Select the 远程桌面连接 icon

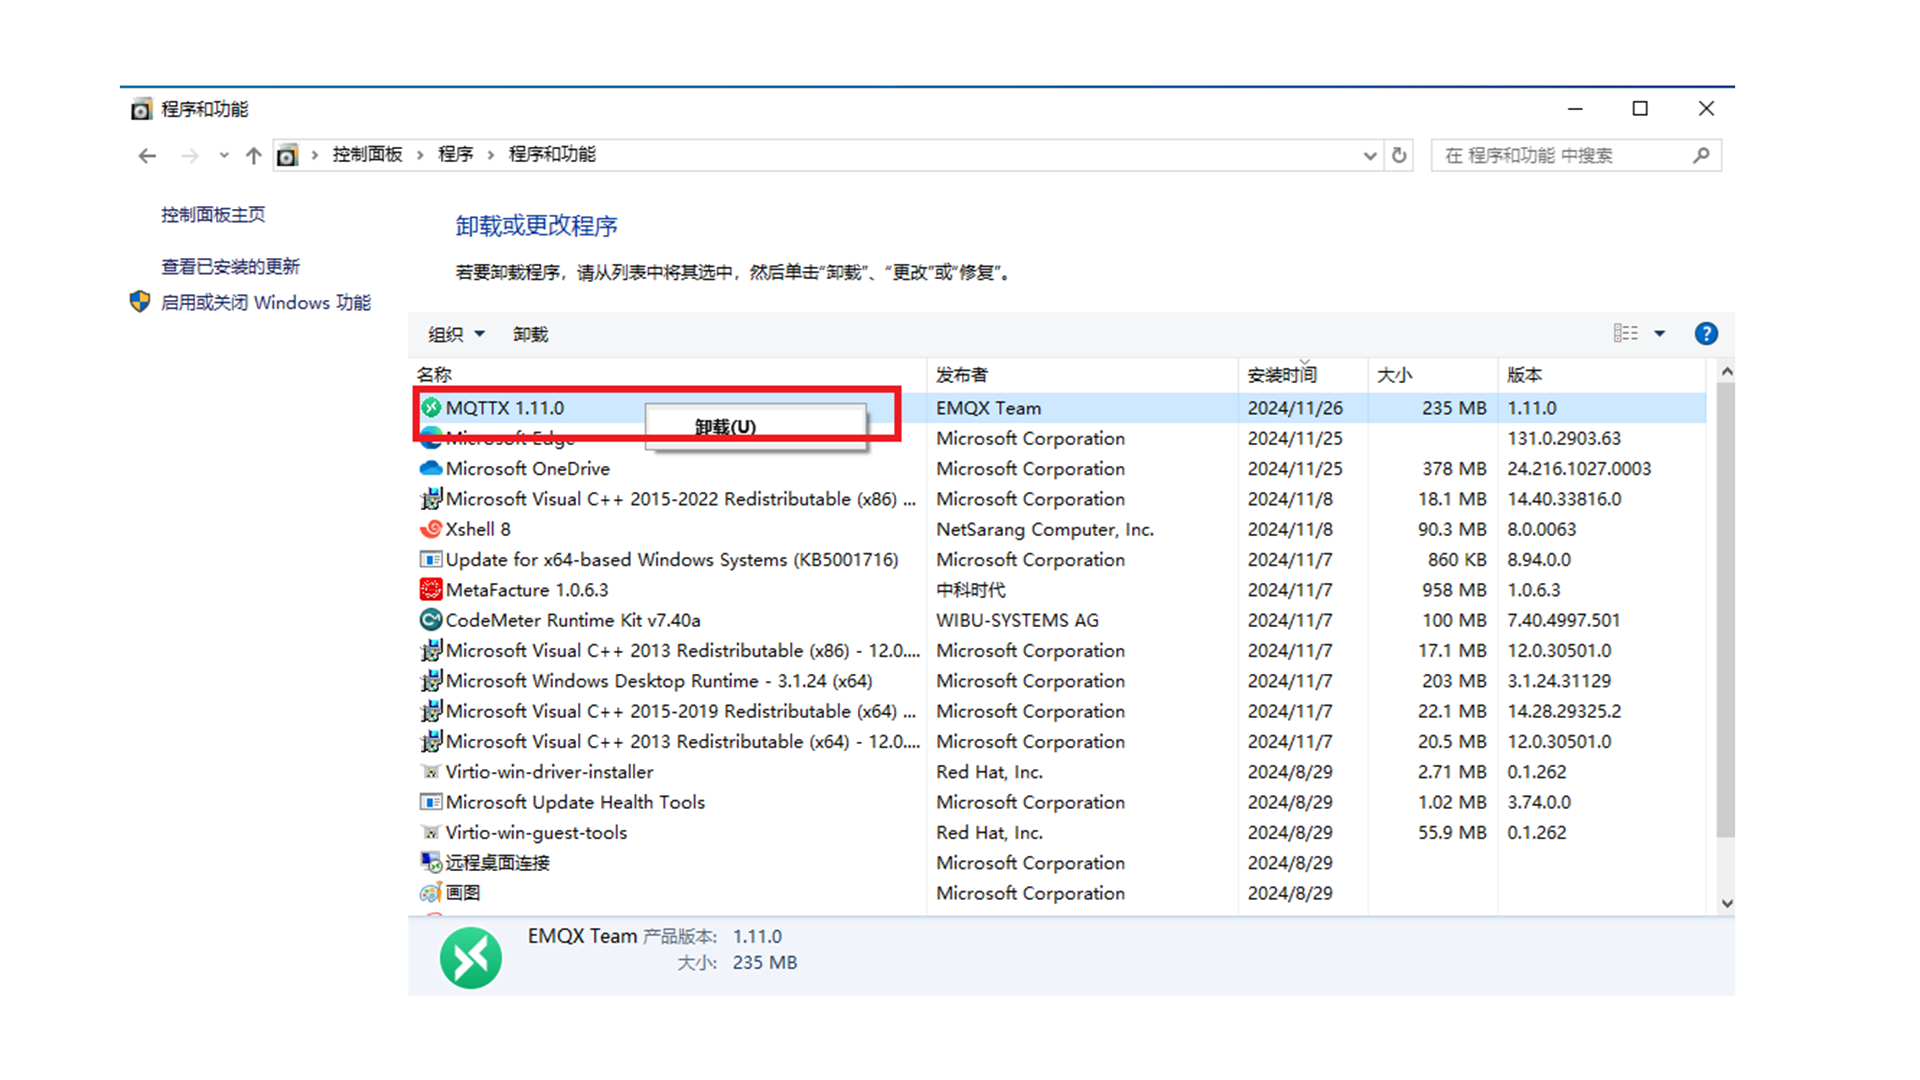pyautogui.click(x=431, y=862)
